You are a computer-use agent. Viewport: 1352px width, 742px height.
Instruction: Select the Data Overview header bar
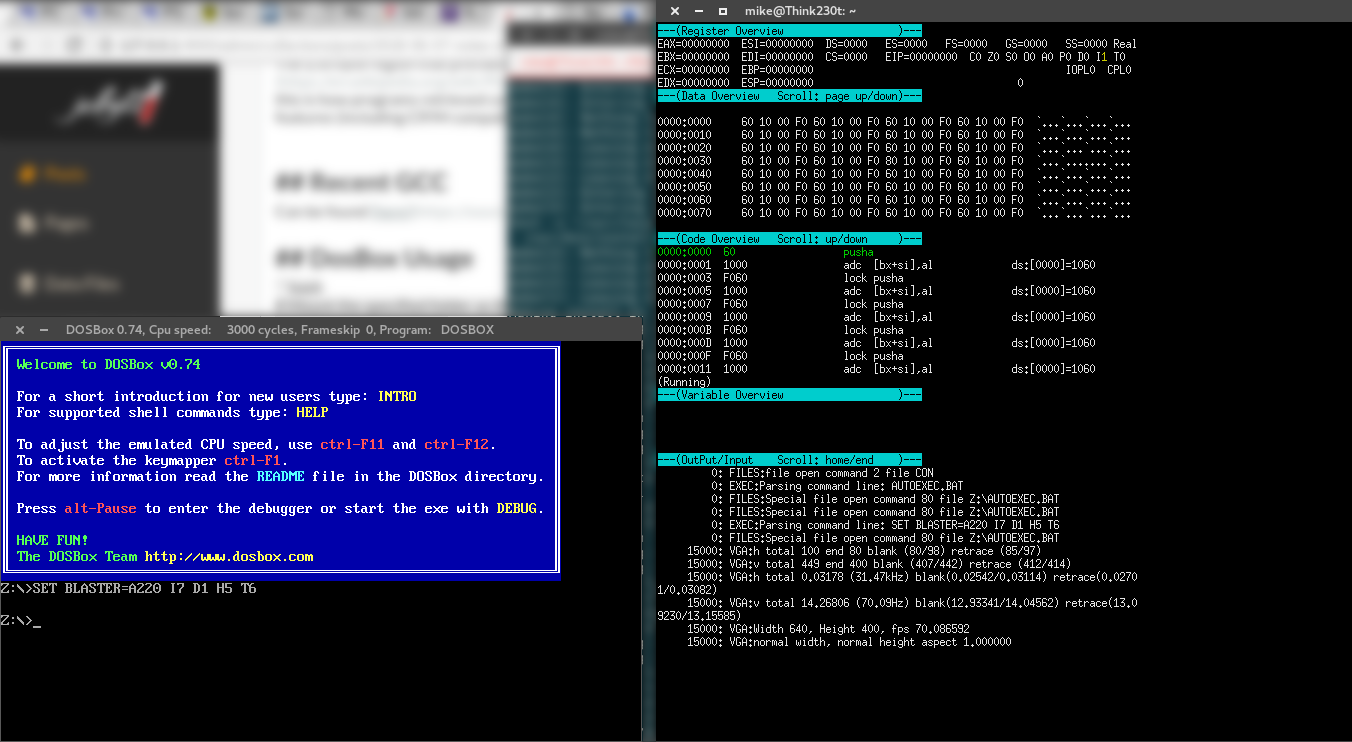[x=789, y=96]
